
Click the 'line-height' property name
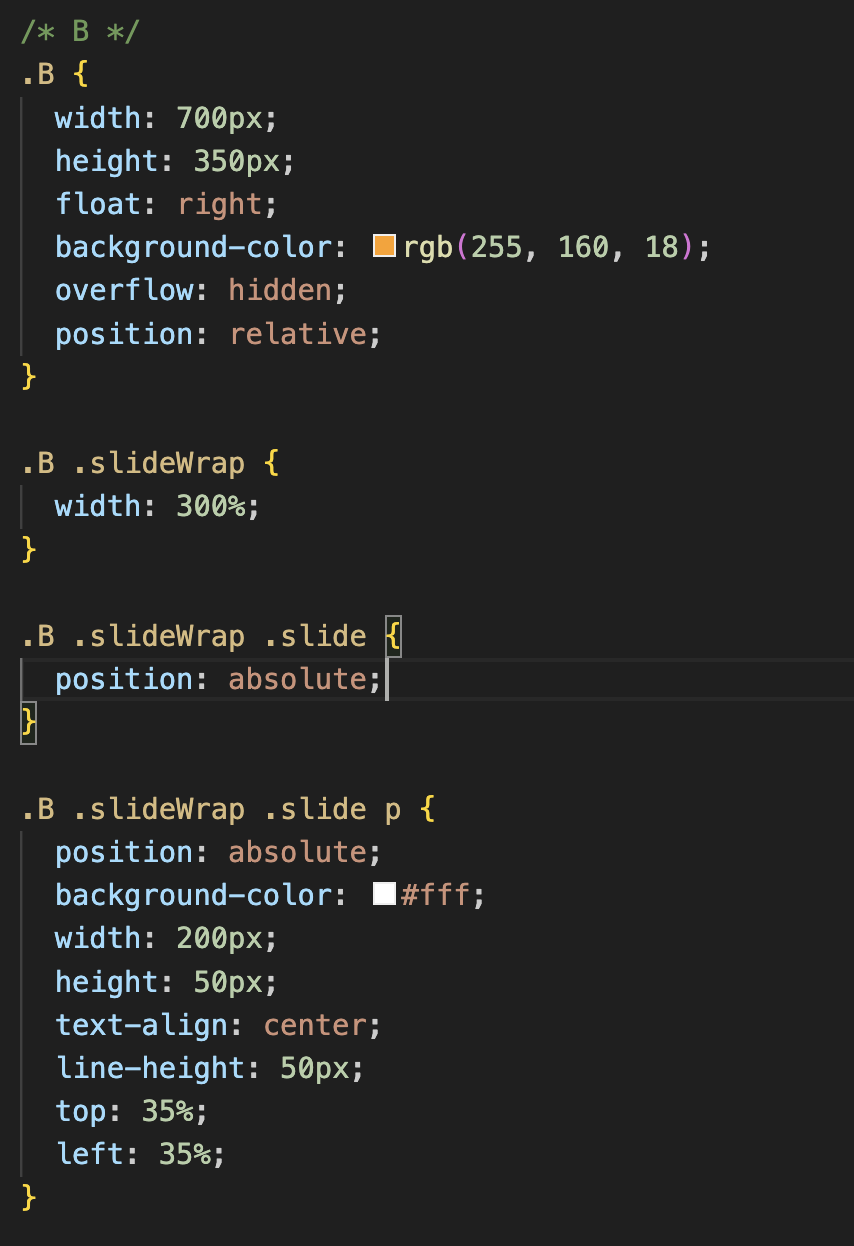pyautogui.click(x=150, y=1068)
